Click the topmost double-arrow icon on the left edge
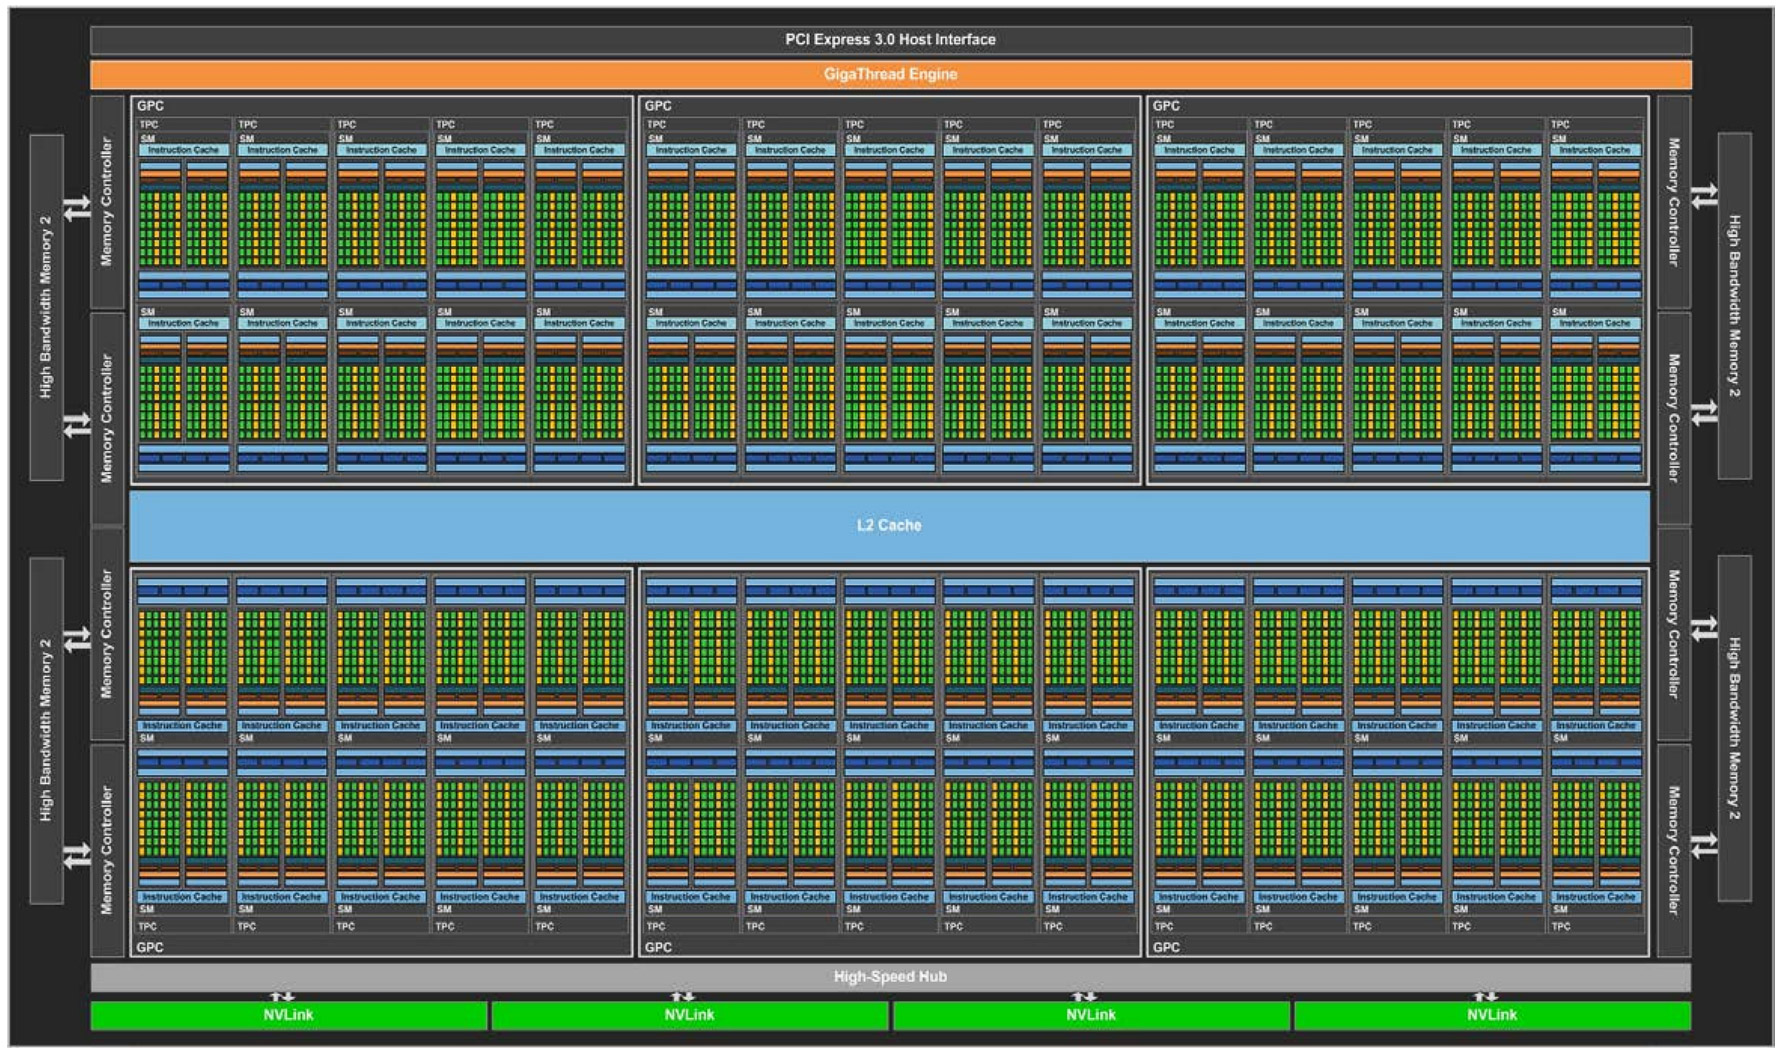The height and width of the screenshot is (1056, 1785). tap(77, 209)
